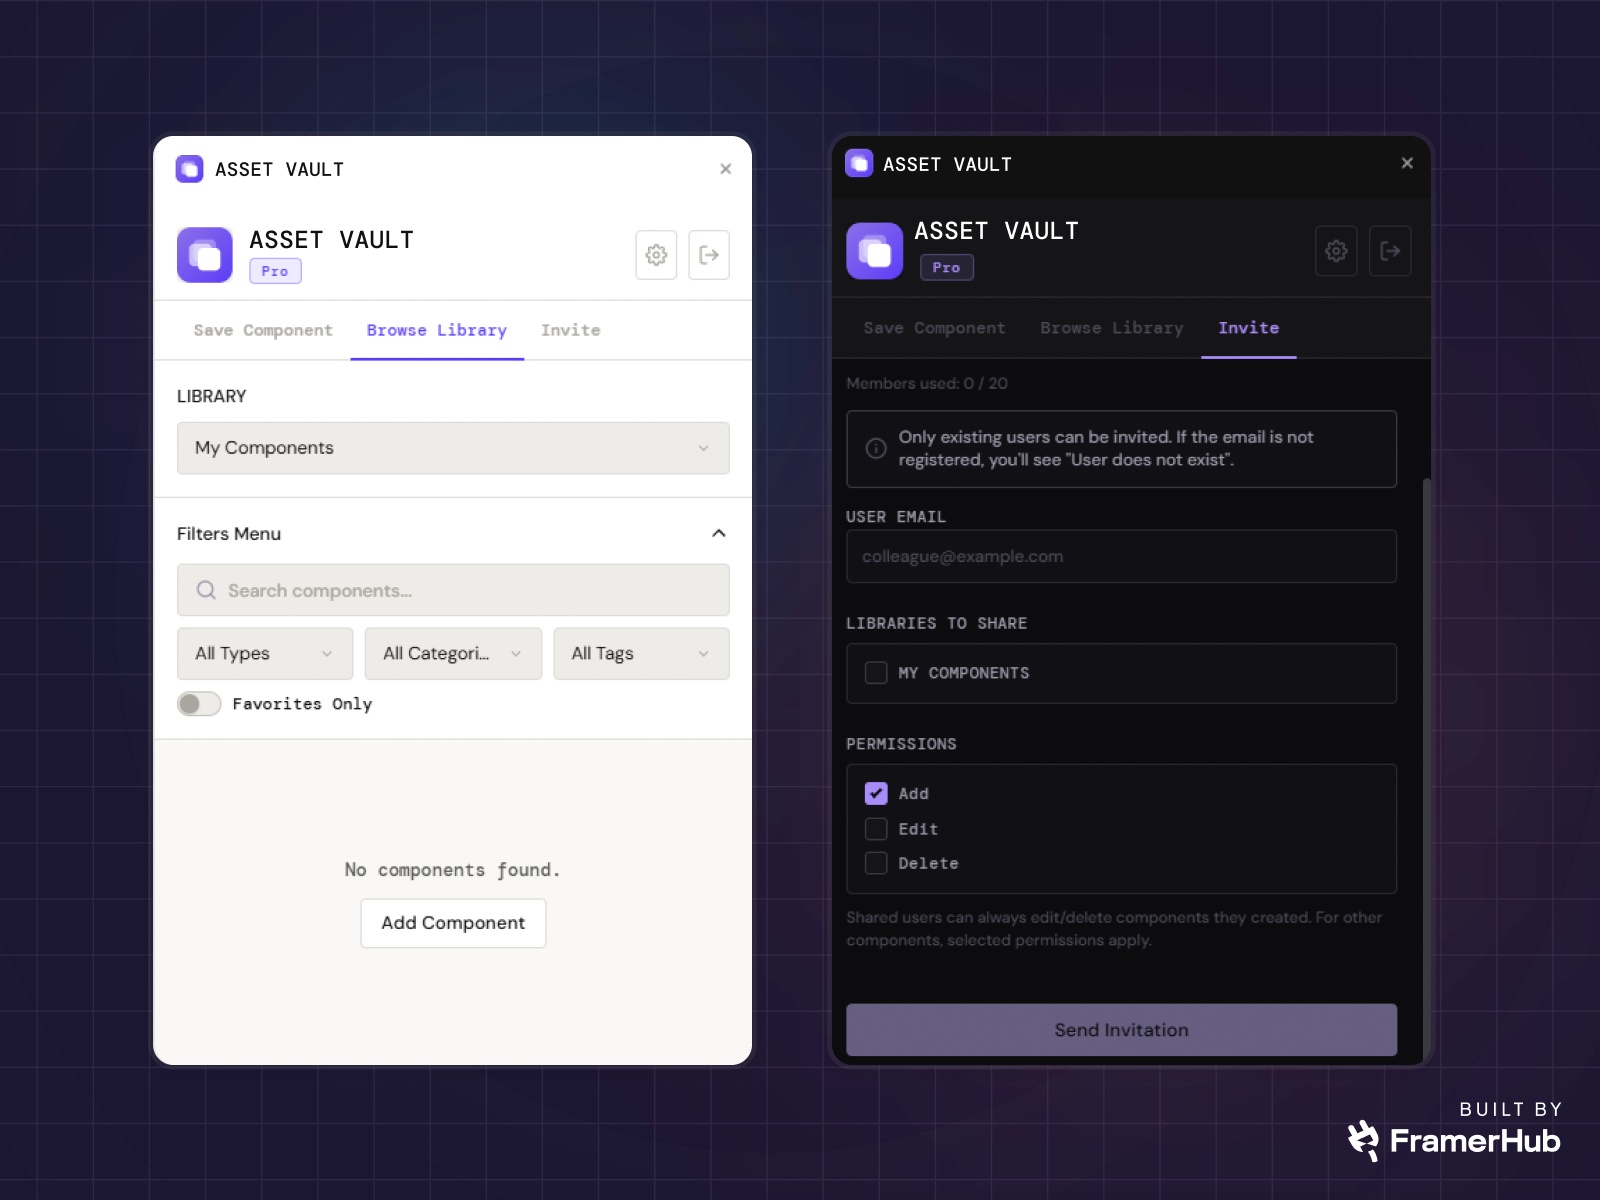Open settings gear on the dark Invite panel
Screen dimensions: 1600x1200
(x=1336, y=251)
